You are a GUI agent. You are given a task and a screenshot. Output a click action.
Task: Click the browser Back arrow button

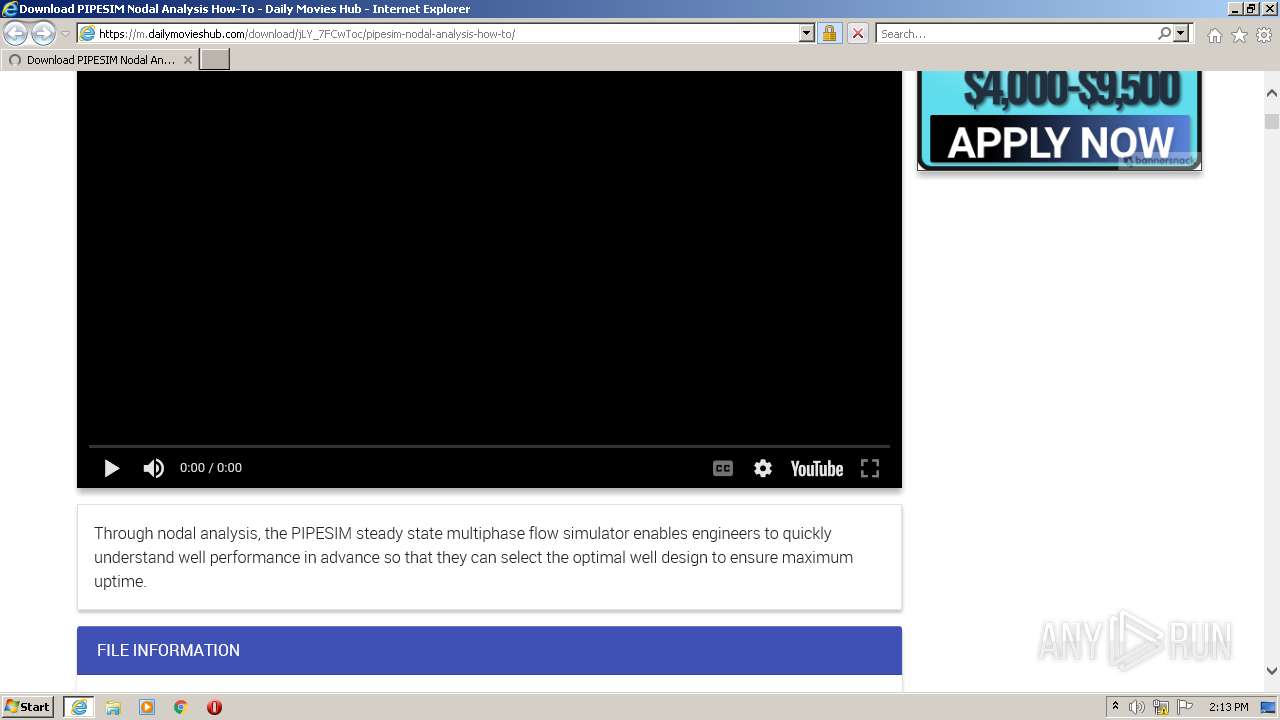[x=15, y=33]
